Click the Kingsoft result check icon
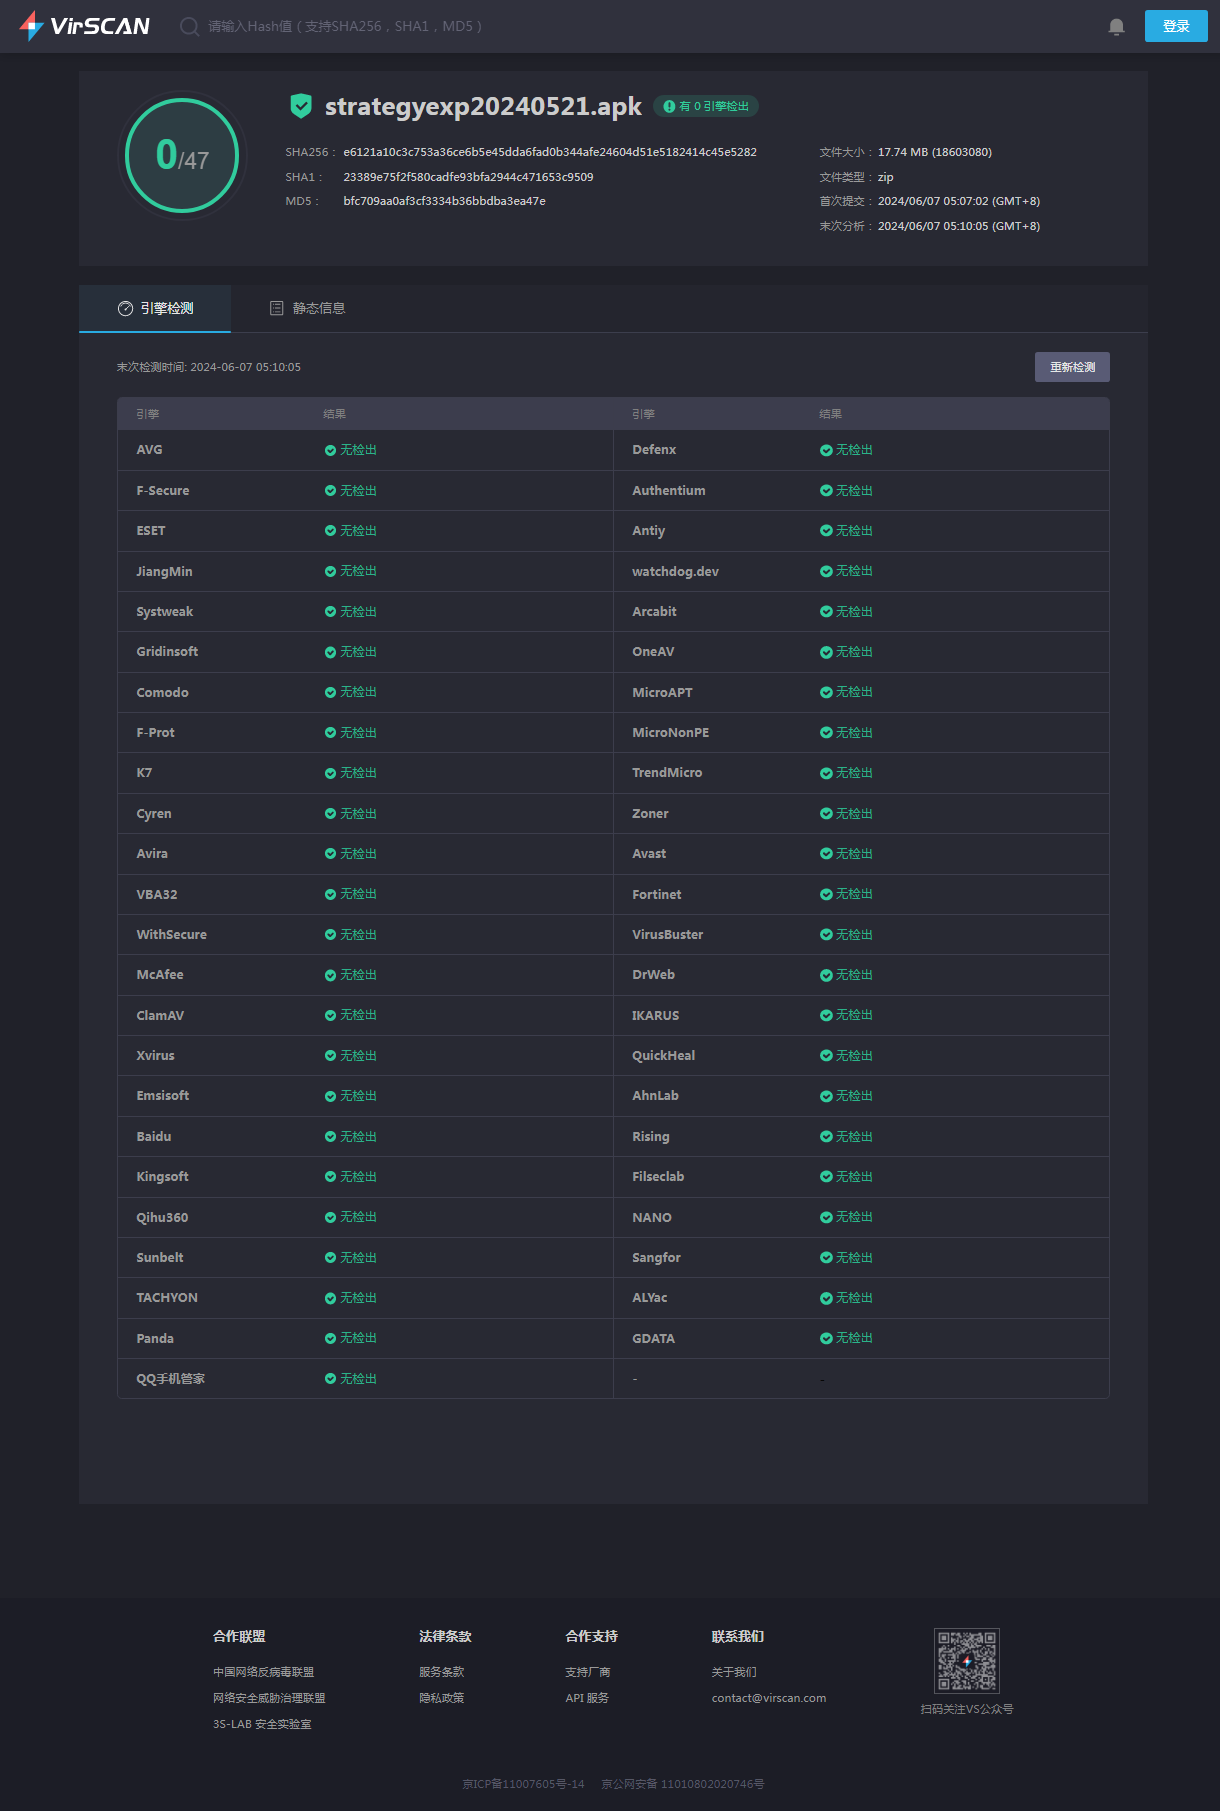Viewport: 1220px width, 1811px height. [330, 1177]
